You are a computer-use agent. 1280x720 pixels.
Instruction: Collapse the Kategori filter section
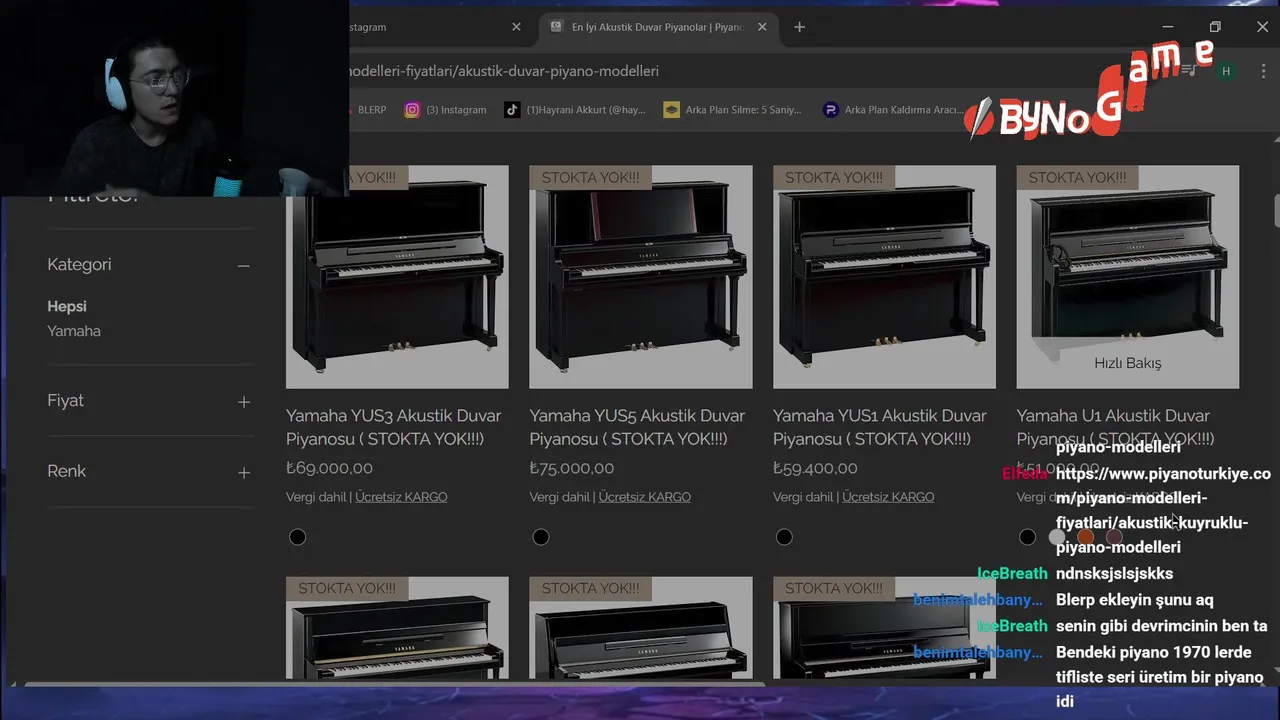tap(243, 265)
